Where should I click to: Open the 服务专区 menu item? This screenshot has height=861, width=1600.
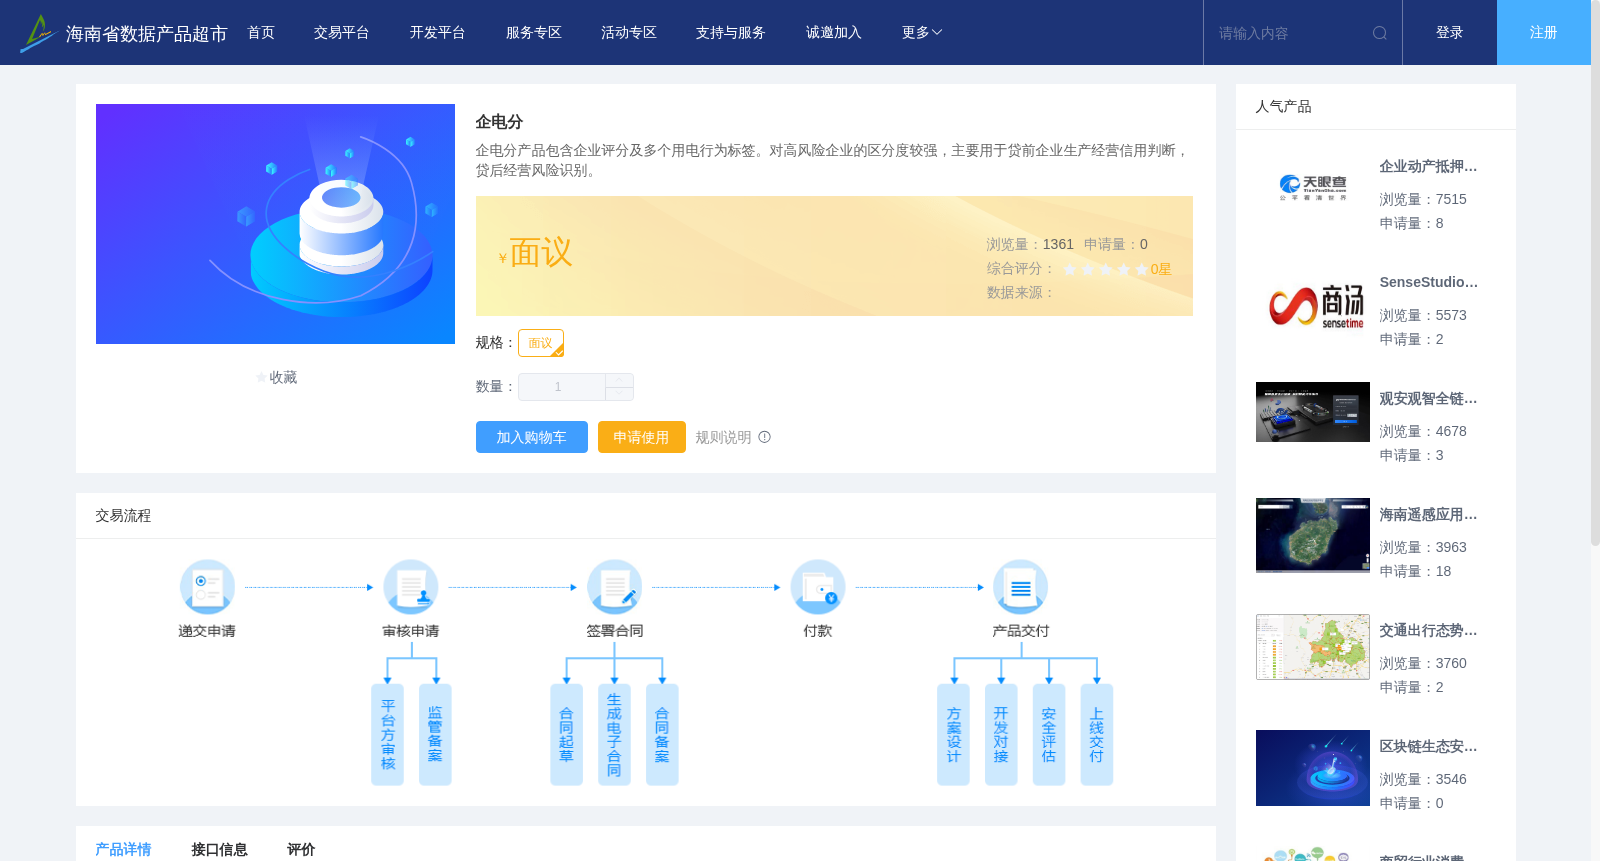coord(534,33)
